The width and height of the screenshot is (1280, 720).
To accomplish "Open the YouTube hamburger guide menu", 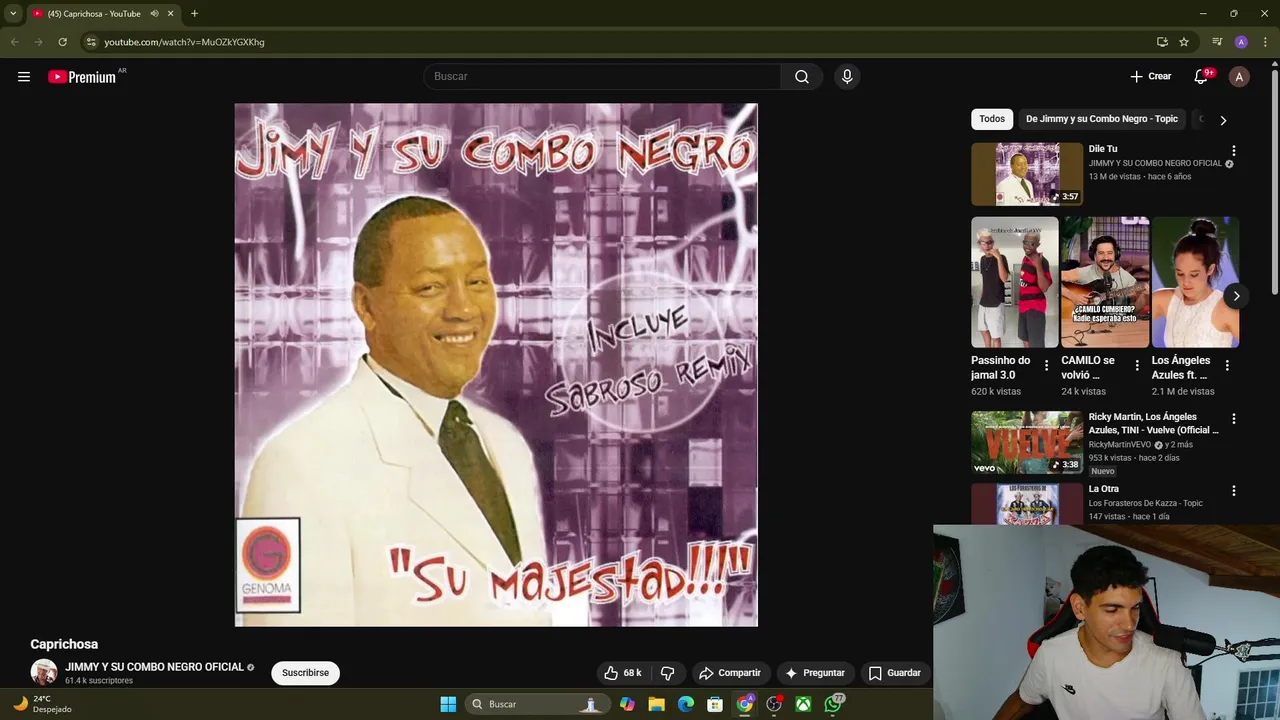I will (x=24, y=77).
